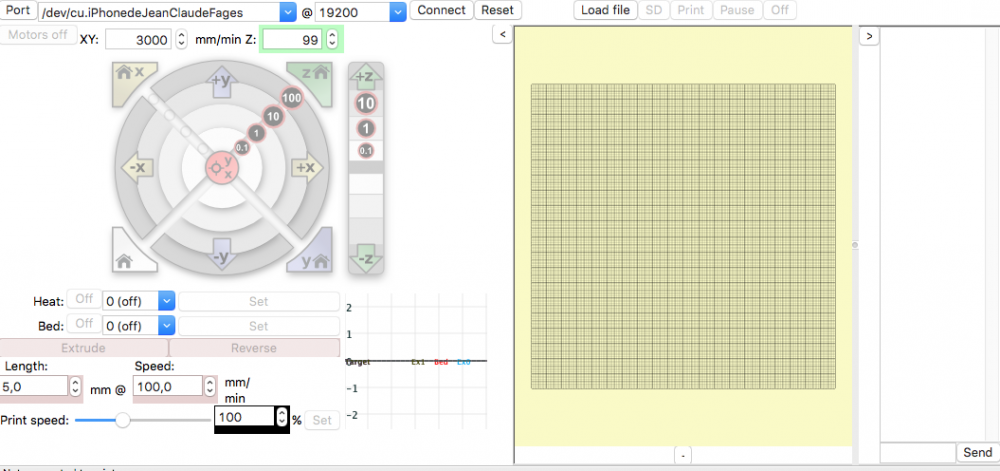Click the Z feedrate stepper arrows
The height and width of the screenshot is (471, 1000).
coord(332,40)
